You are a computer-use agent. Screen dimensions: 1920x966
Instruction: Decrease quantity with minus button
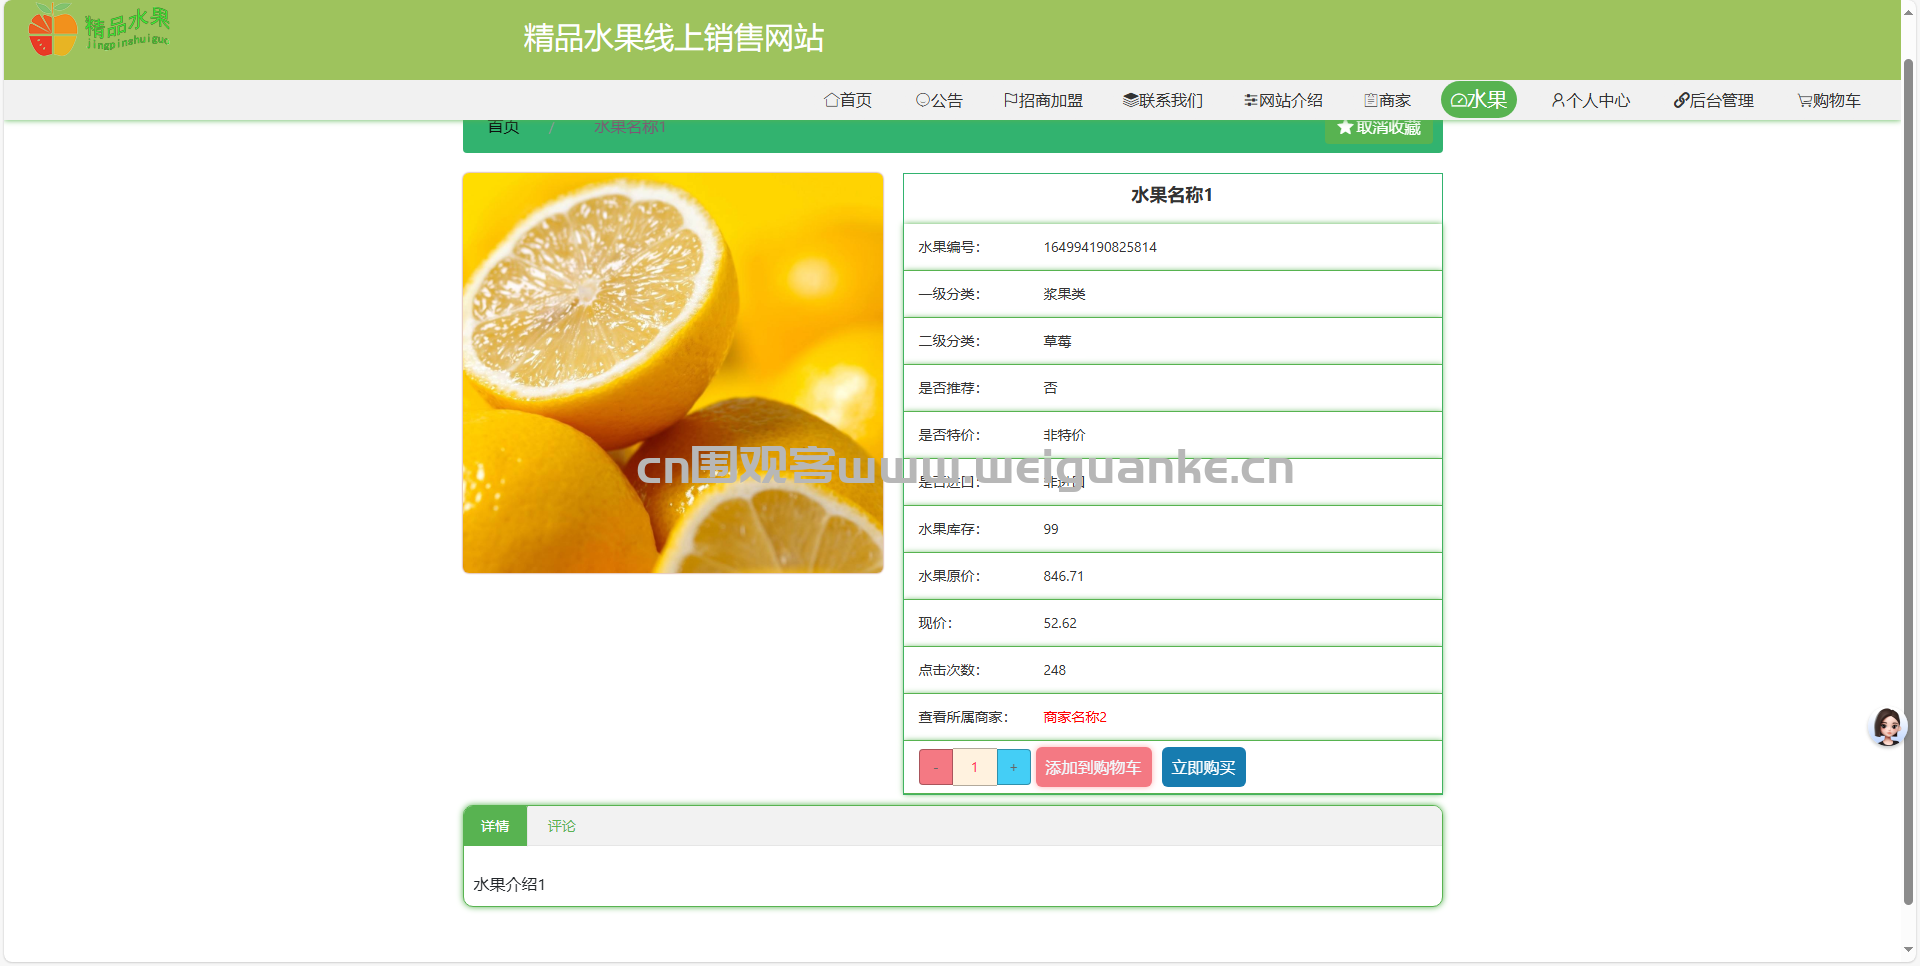point(936,767)
